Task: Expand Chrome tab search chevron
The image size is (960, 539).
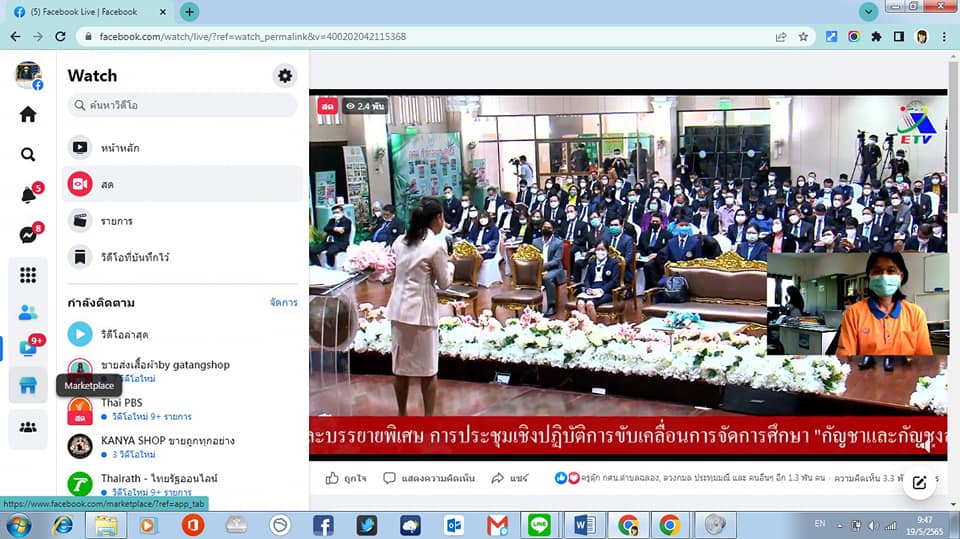Action: tap(869, 12)
